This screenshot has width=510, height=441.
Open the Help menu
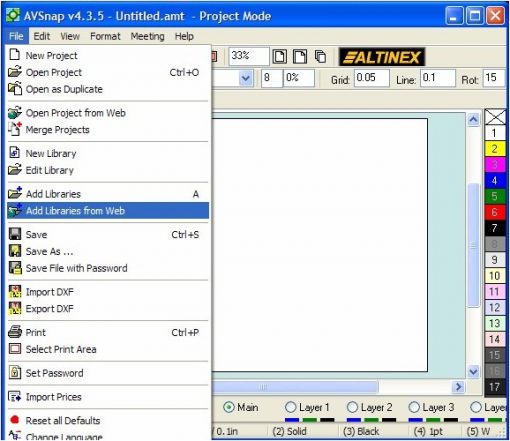coord(184,36)
